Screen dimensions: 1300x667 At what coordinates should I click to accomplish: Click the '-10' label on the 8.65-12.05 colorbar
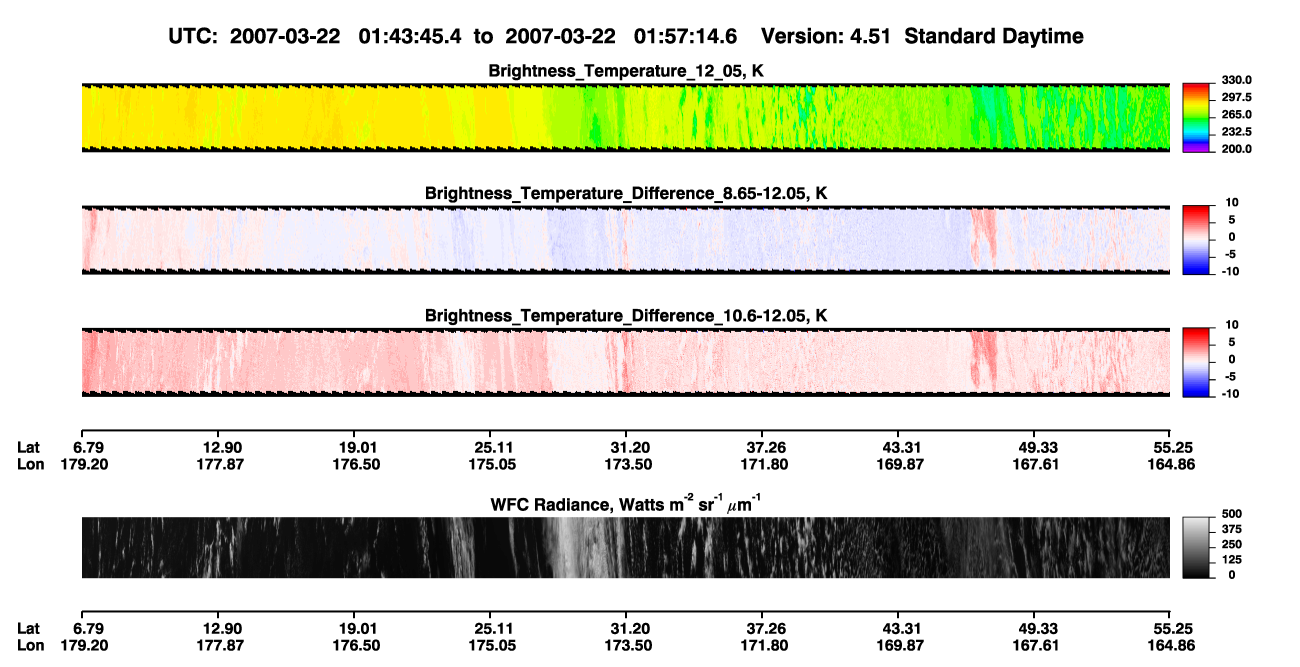click(x=1231, y=271)
